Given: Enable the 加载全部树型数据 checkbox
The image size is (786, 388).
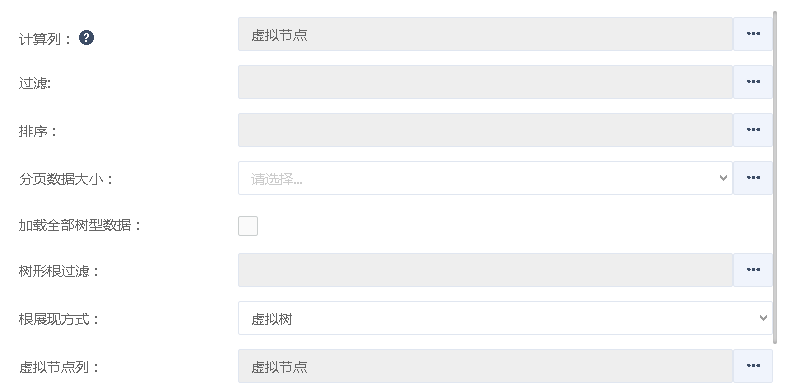Looking at the screenshot, I should 248,226.
